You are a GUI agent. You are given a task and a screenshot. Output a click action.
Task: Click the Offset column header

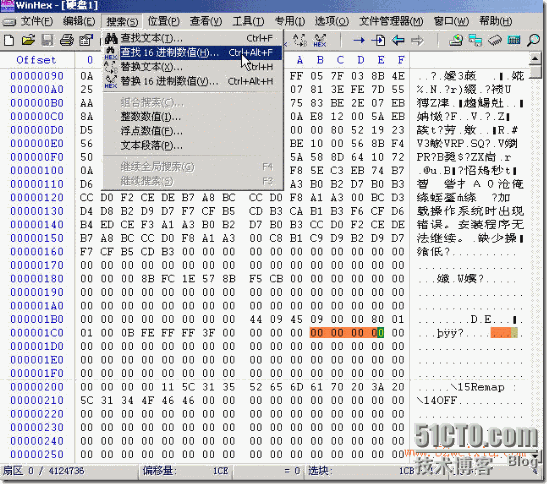pos(36,60)
